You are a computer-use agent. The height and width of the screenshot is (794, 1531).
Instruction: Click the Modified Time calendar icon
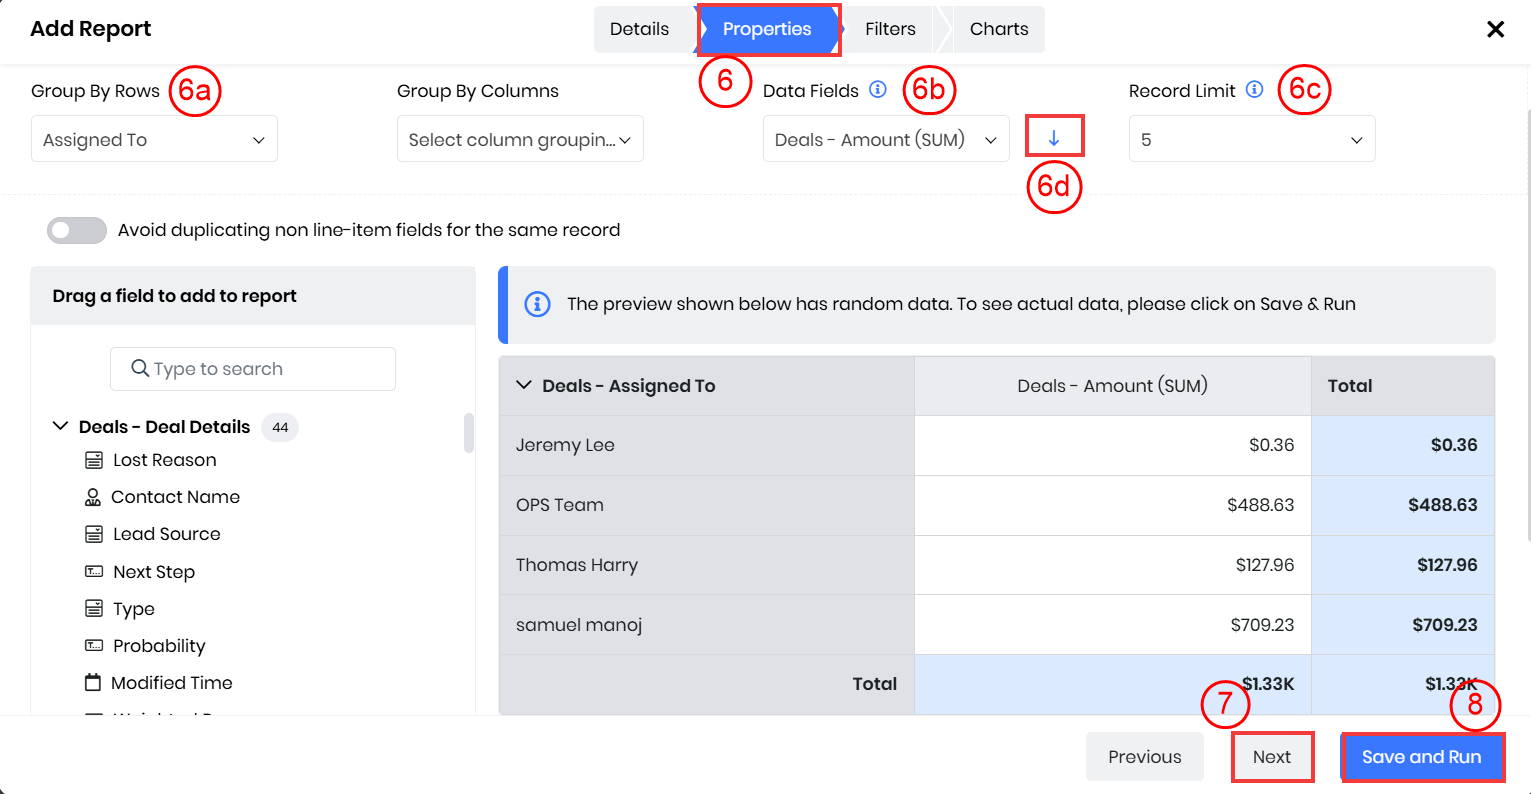(93, 683)
